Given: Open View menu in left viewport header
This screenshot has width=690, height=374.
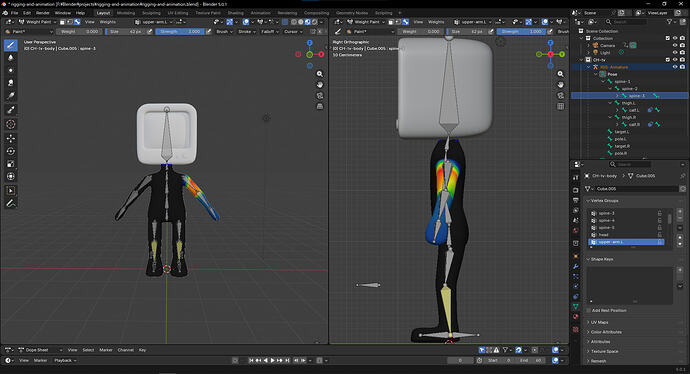Looking at the screenshot, I should [90, 22].
